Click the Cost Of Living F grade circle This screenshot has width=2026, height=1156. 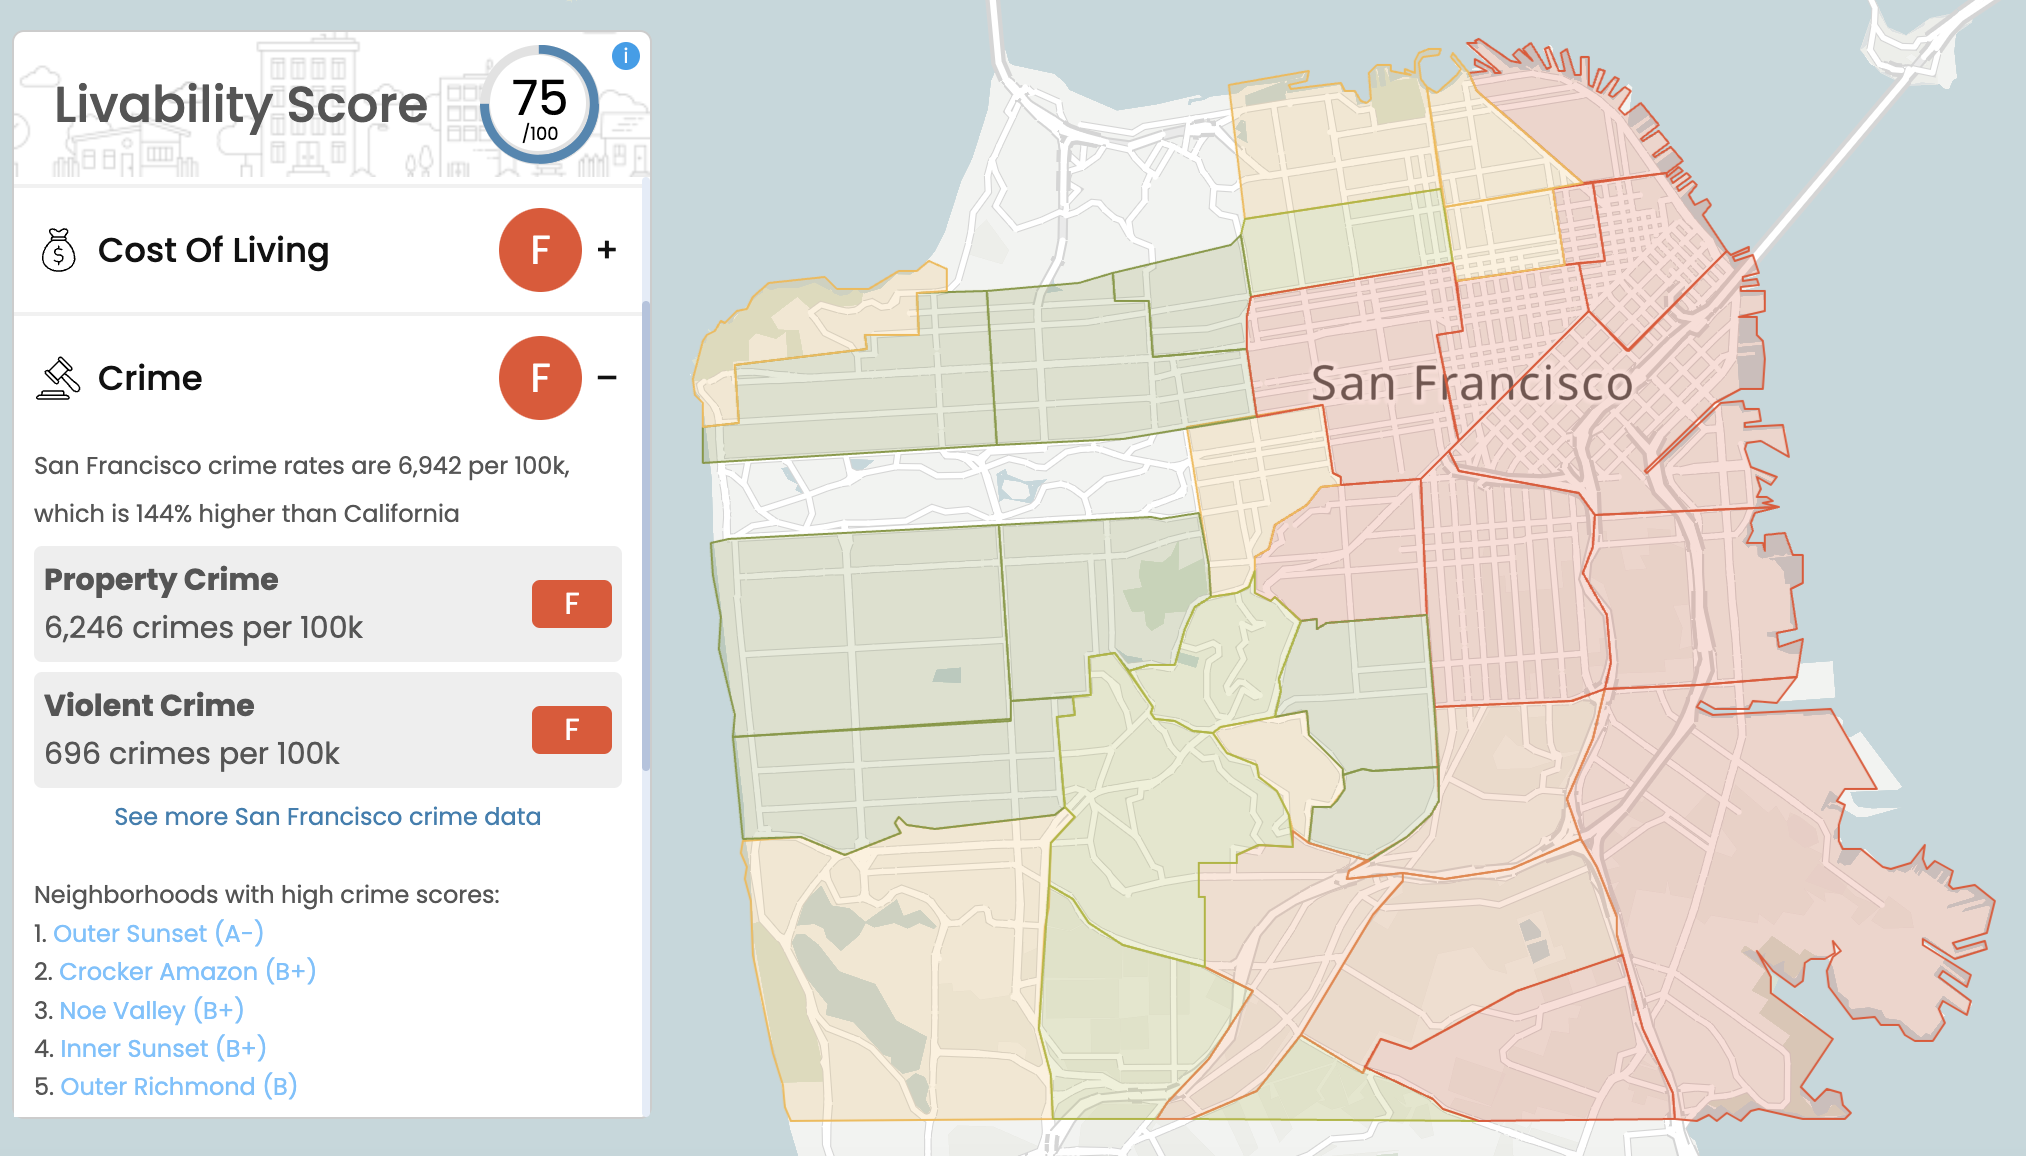tap(540, 250)
